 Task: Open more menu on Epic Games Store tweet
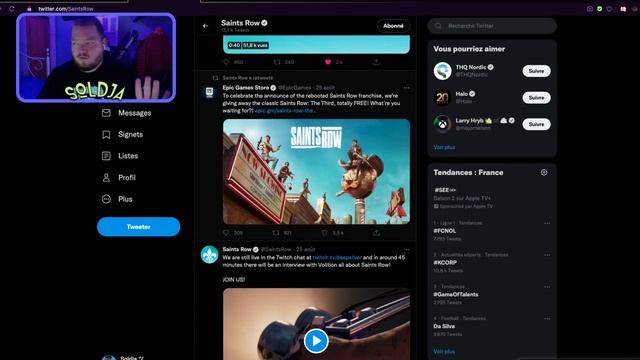(406, 88)
